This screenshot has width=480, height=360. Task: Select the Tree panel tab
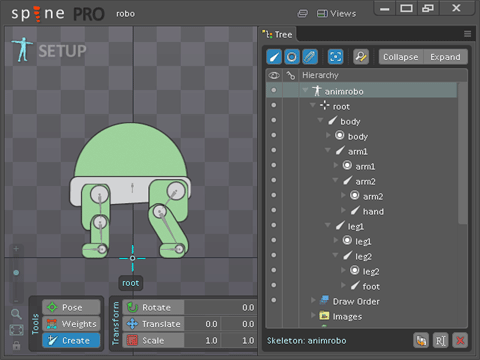(x=278, y=34)
